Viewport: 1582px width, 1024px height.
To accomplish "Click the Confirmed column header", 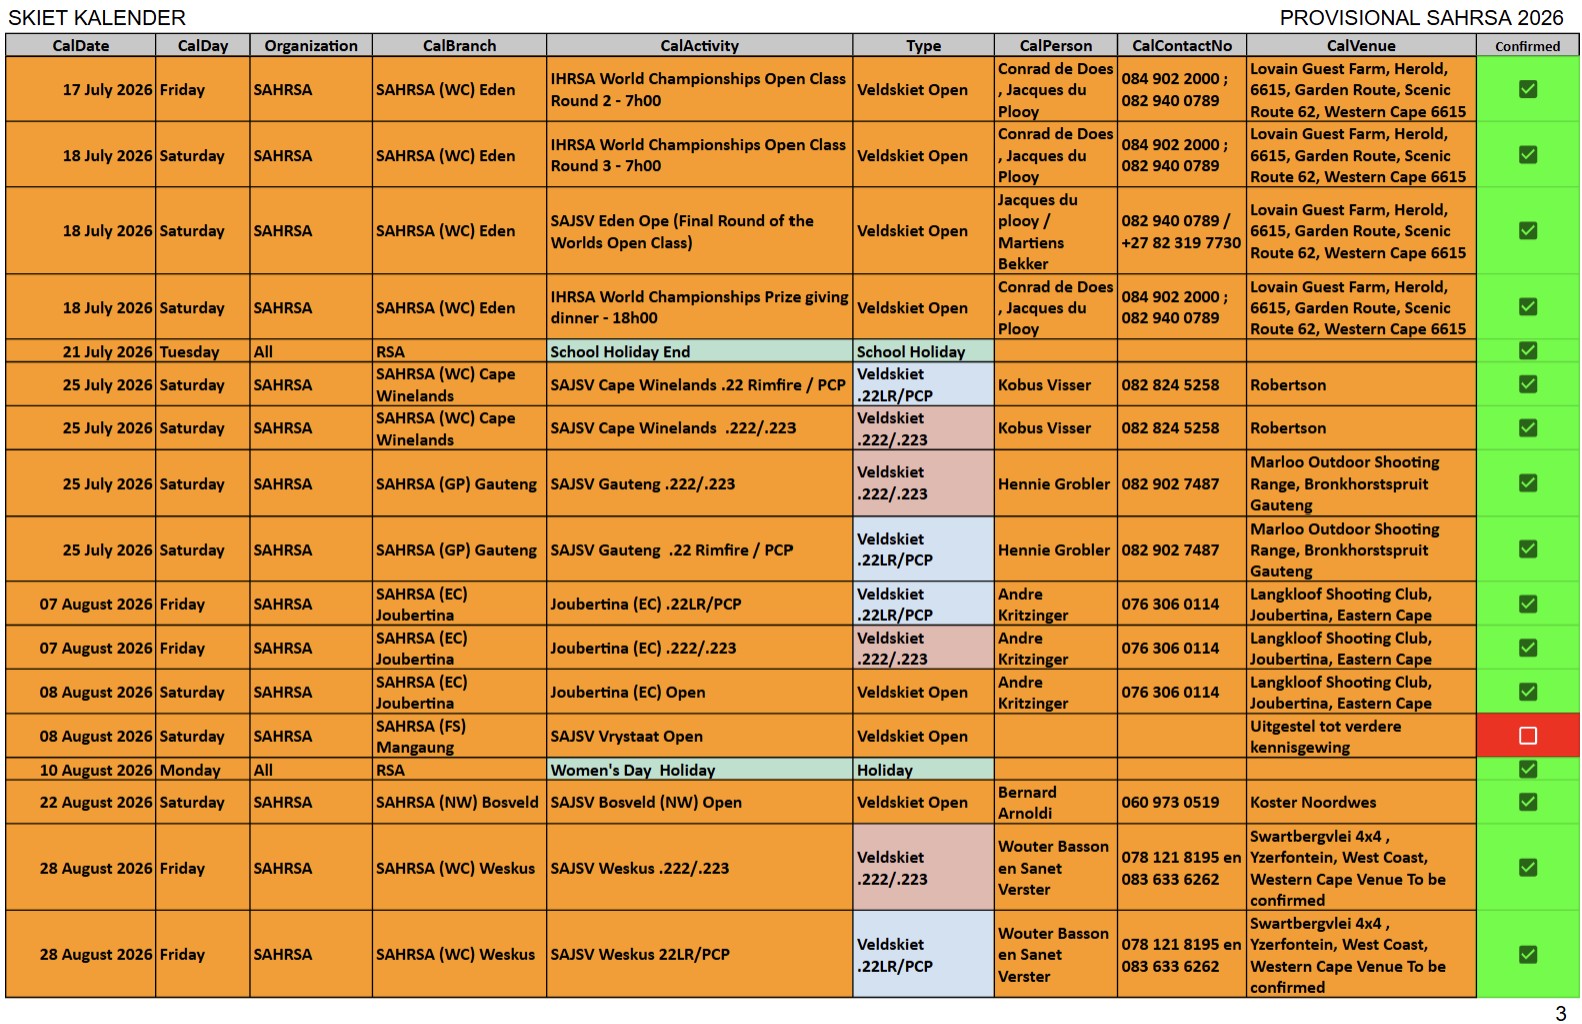I will coord(1528,46).
